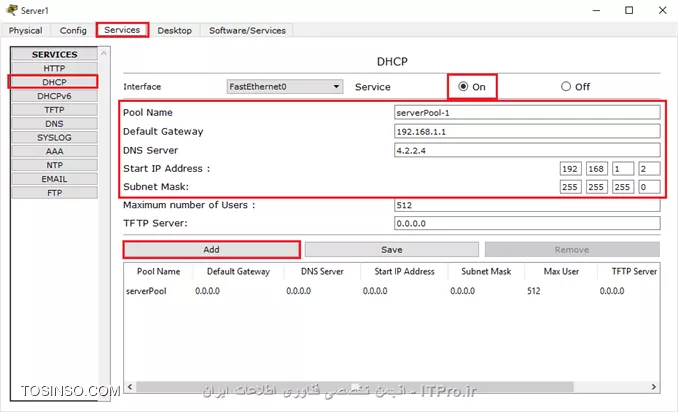This screenshot has height=412, width=678.
Task: Click the Max User column header
Action: coord(561,271)
